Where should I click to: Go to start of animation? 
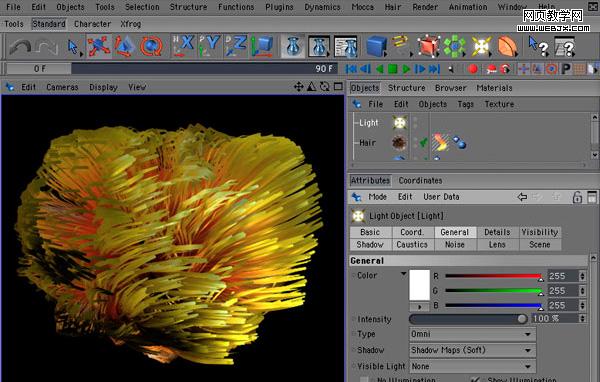click(351, 69)
